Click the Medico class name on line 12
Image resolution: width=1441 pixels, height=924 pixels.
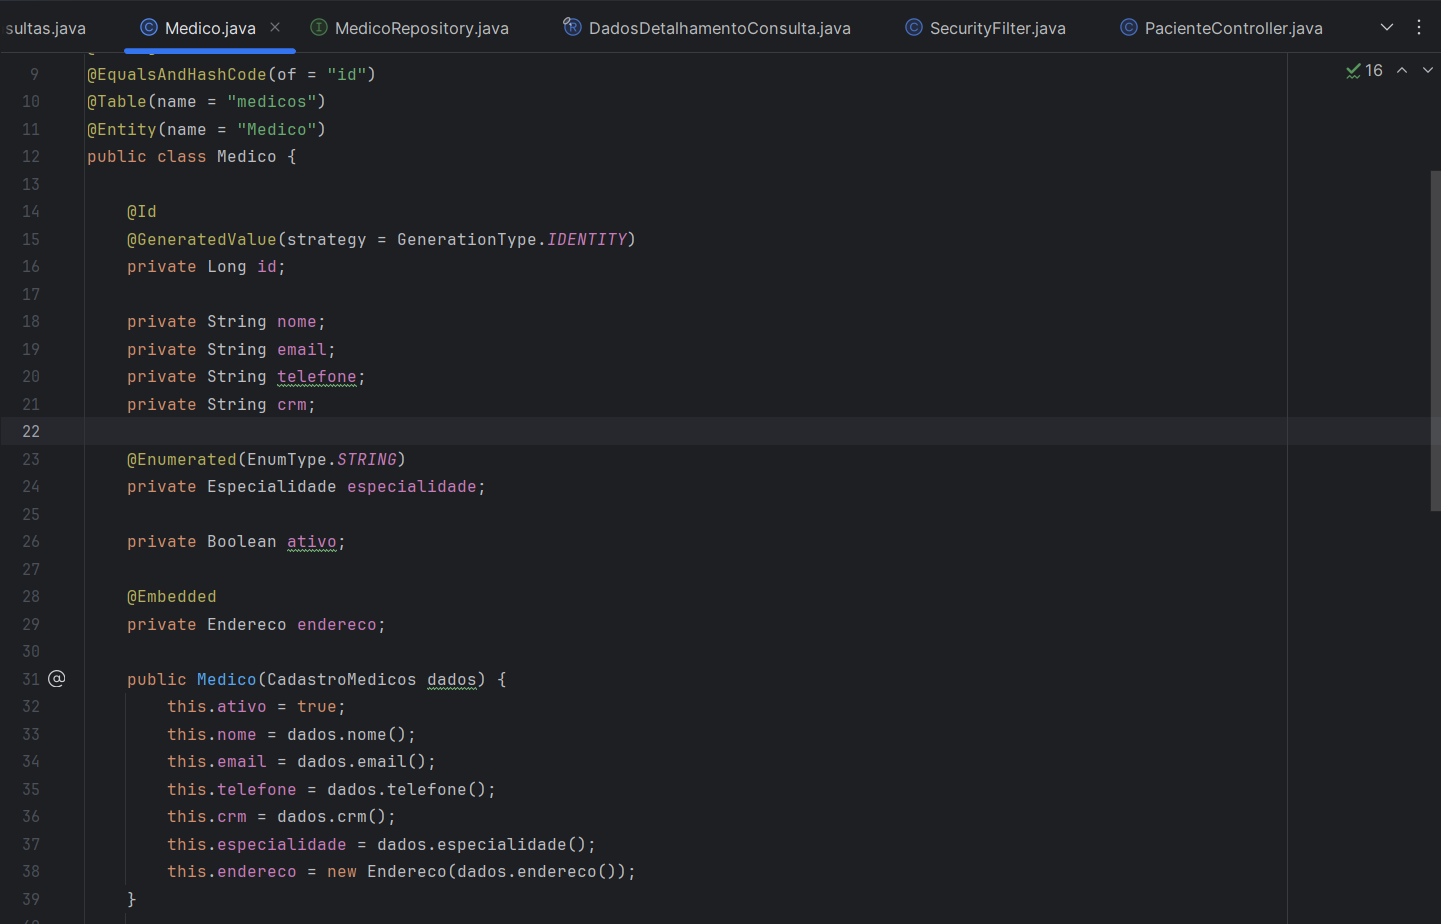click(x=247, y=157)
